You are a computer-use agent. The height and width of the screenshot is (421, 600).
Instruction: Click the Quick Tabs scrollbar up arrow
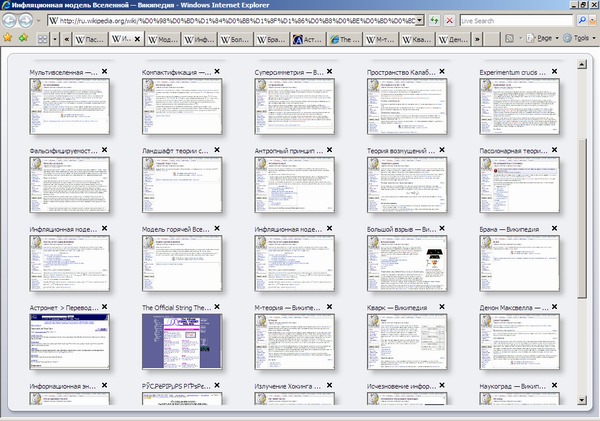(582, 64)
